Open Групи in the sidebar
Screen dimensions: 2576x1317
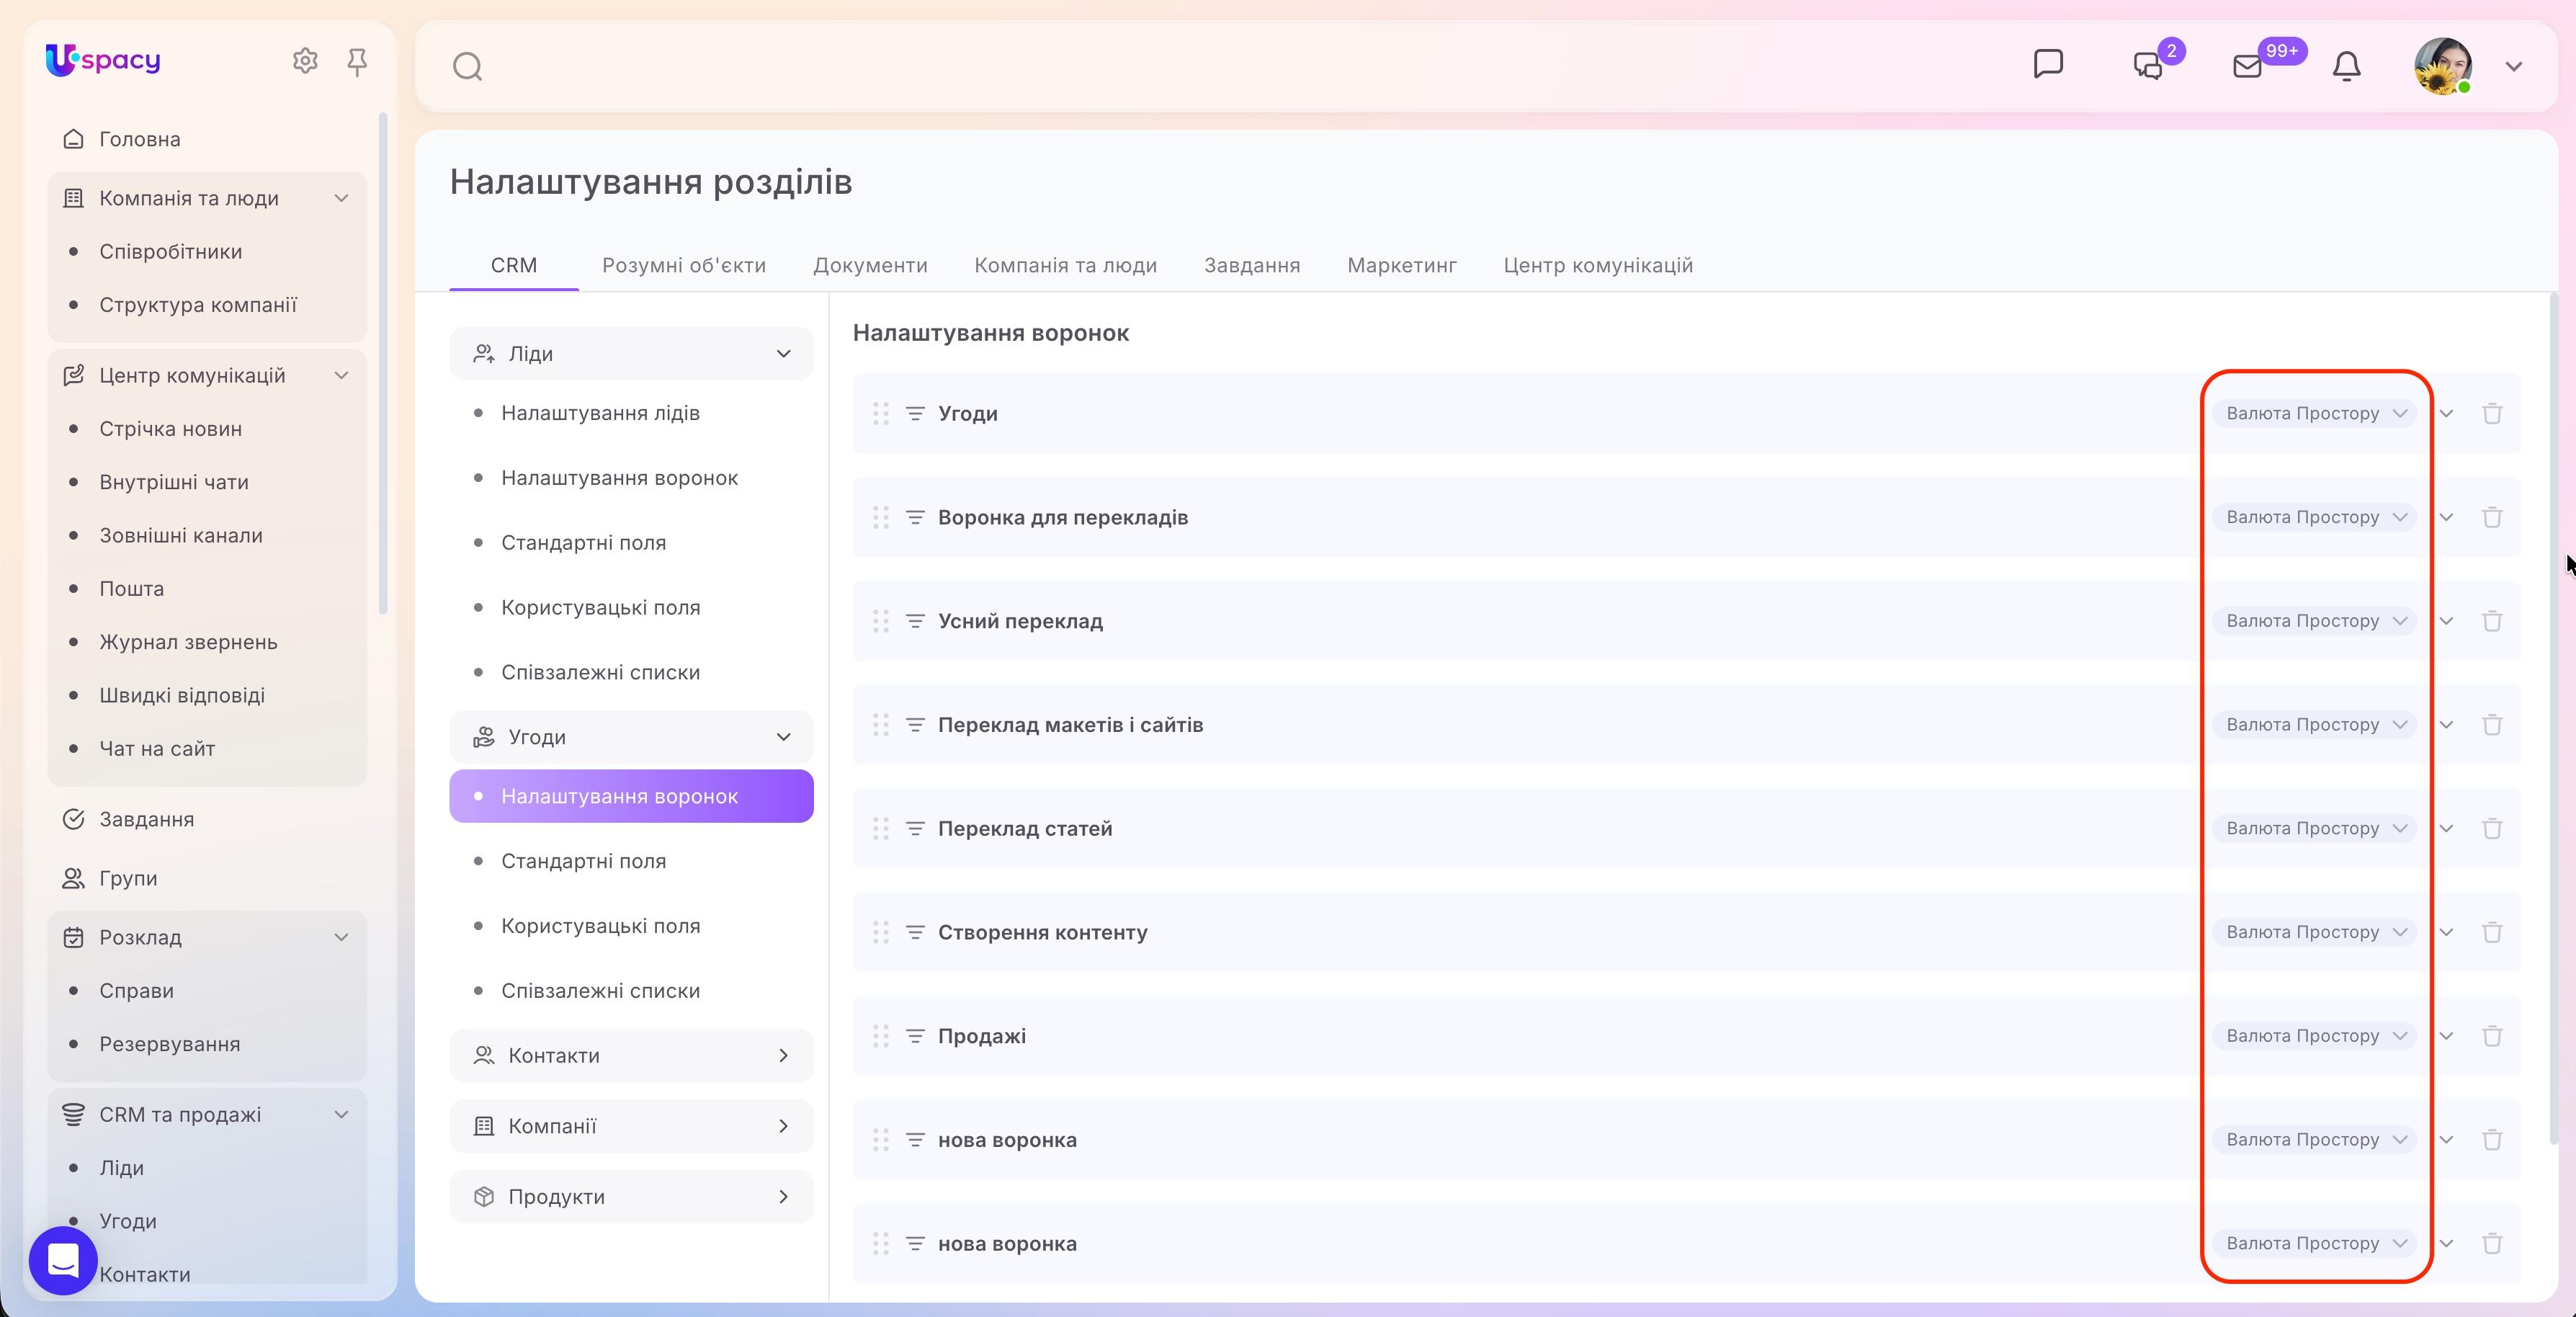(x=128, y=878)
